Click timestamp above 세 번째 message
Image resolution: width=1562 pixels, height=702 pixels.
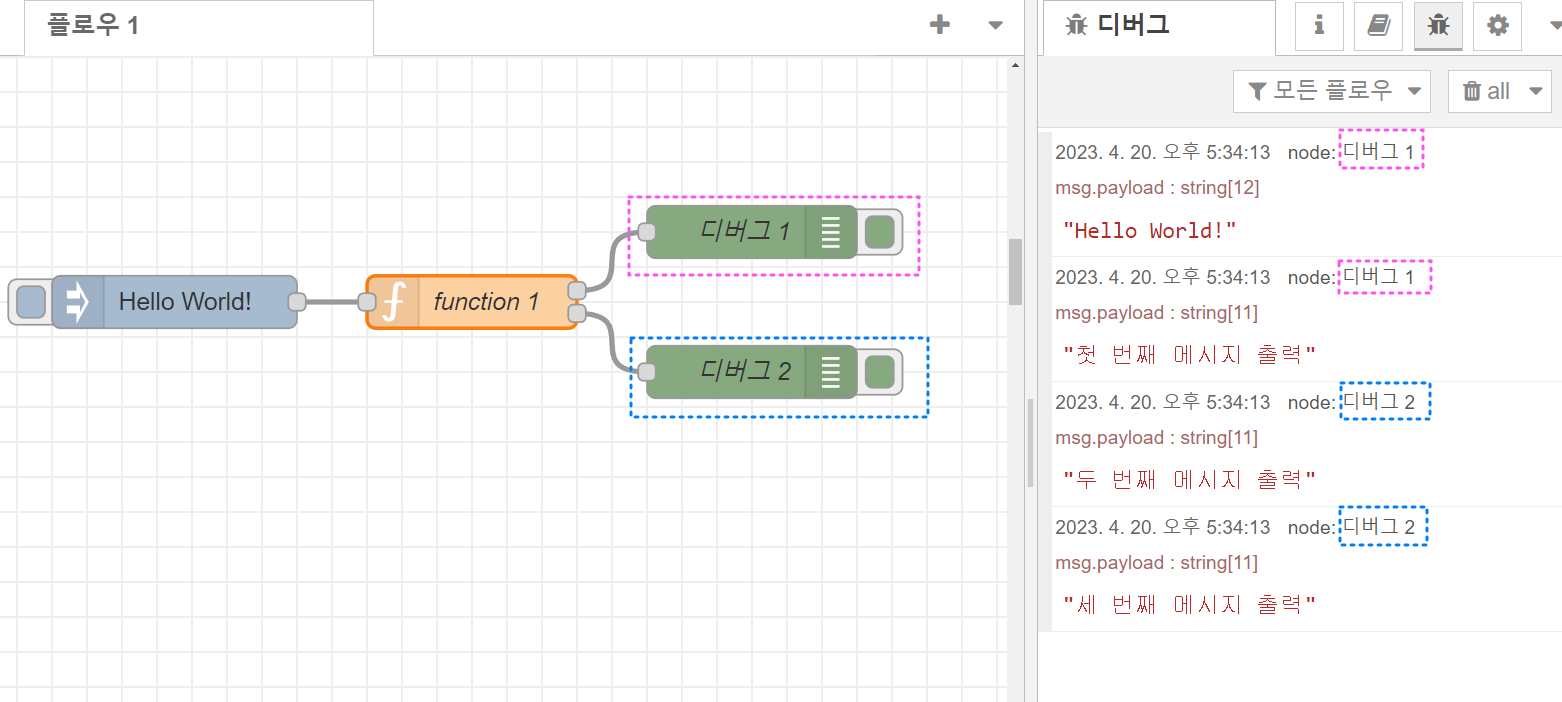click(1162, 527)
